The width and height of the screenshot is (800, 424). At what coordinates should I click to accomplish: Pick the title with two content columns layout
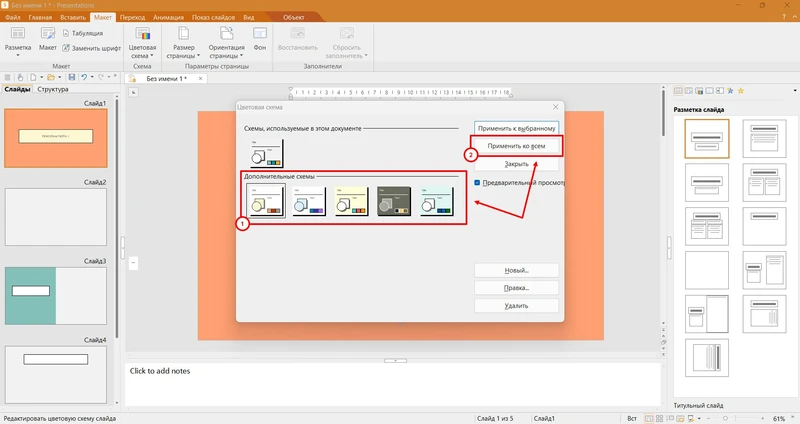point(764,183)
